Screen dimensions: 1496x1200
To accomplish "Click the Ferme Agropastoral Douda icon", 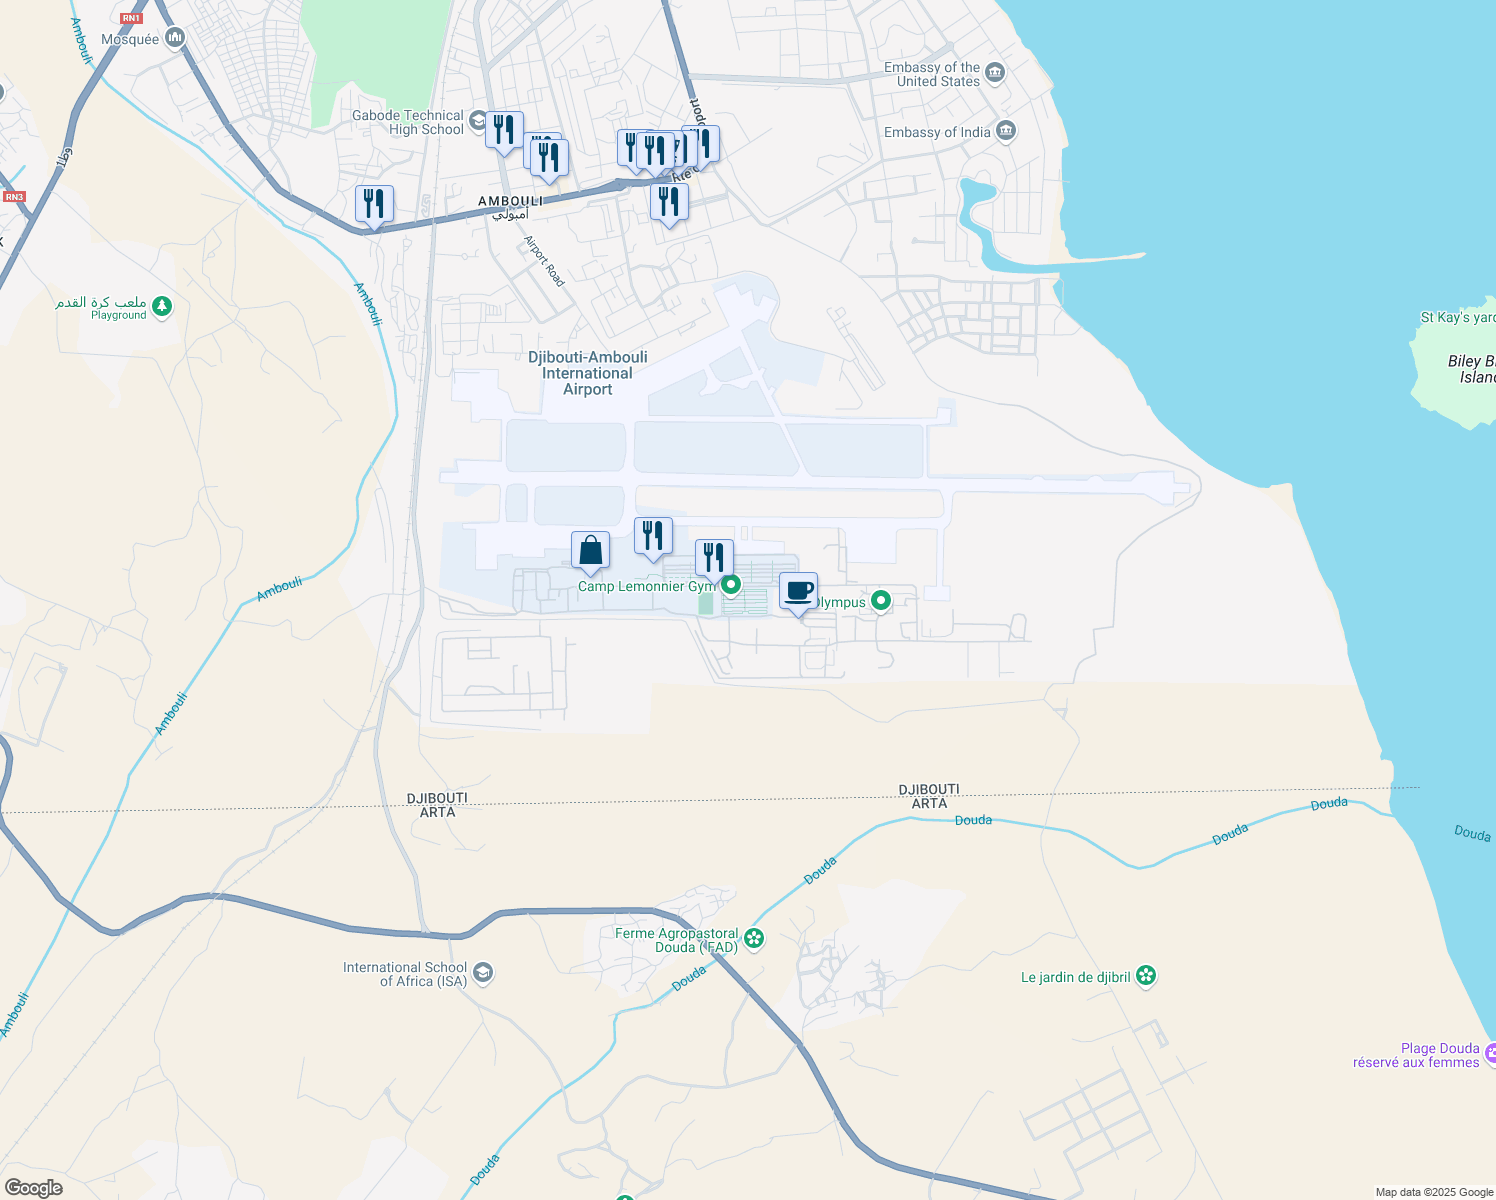I will click(x=754, y=938).
